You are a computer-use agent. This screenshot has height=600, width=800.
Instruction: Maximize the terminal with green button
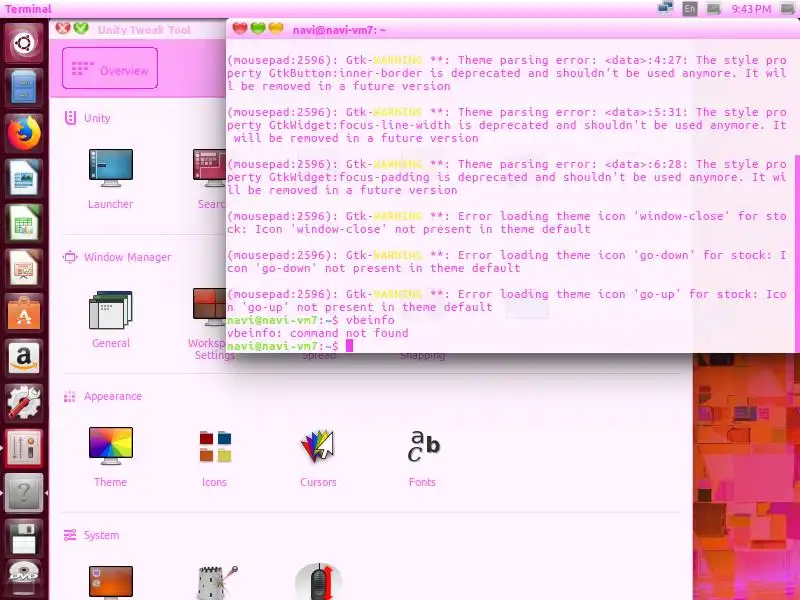(x=258, y=28)
